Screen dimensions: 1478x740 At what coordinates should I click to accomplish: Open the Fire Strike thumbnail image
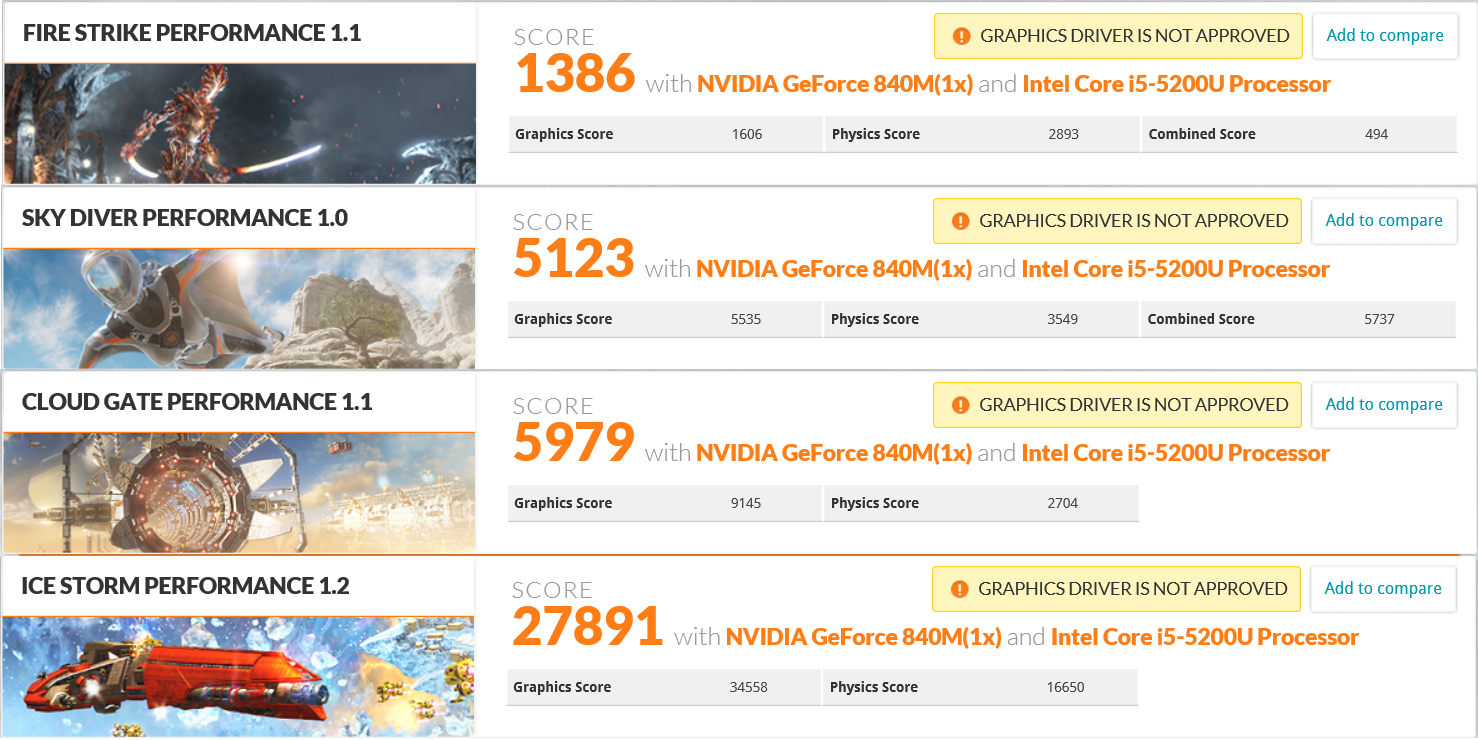(240, 124)
